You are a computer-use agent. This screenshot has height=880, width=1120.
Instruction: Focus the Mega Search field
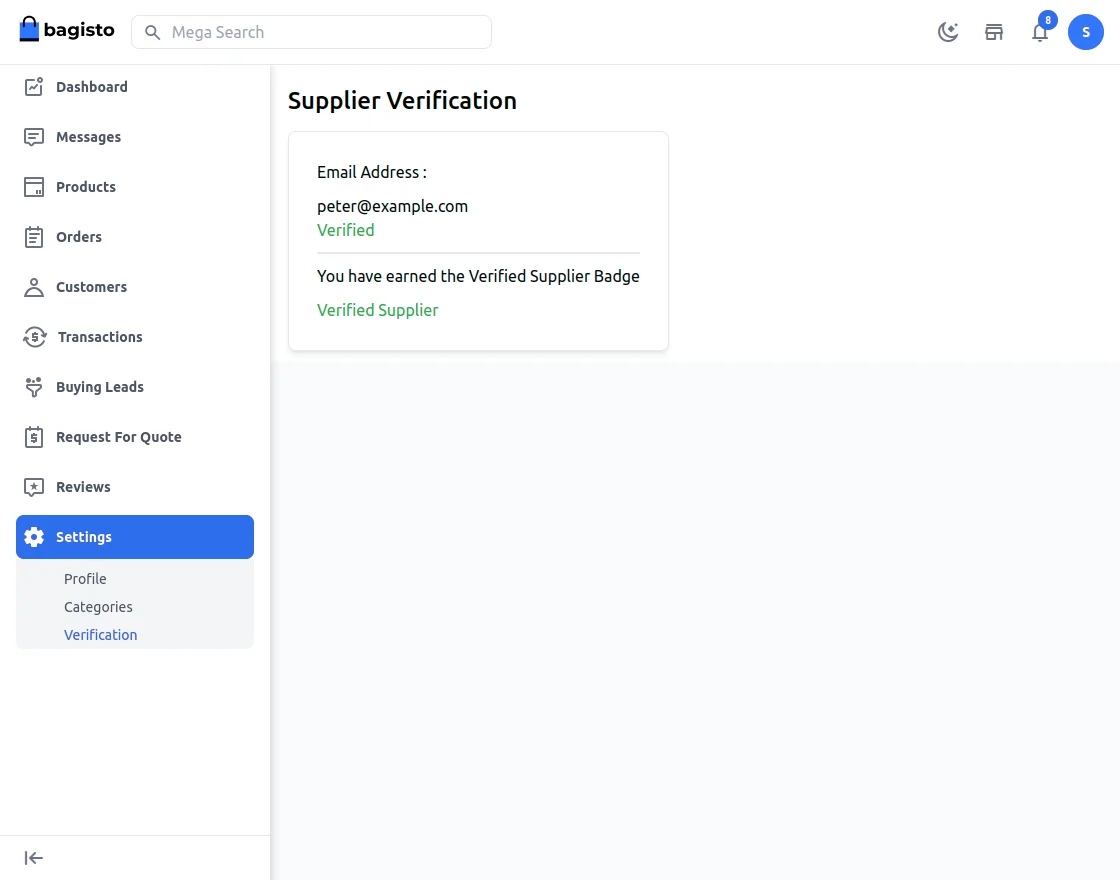pyautogui.click(x=320, y=32)
